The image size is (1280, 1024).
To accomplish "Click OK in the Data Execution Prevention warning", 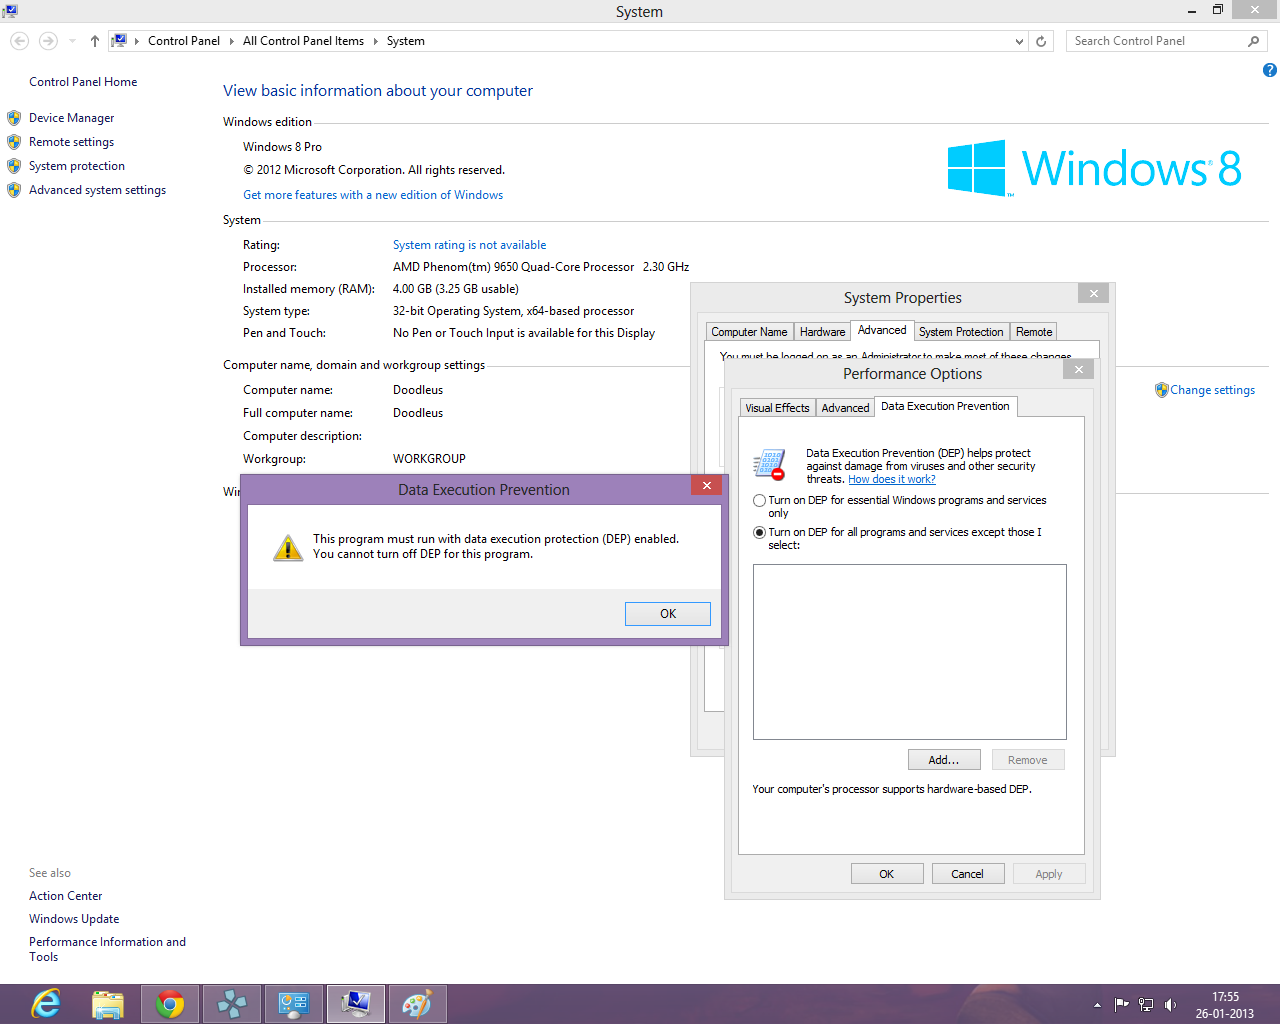I will (668, 614).
